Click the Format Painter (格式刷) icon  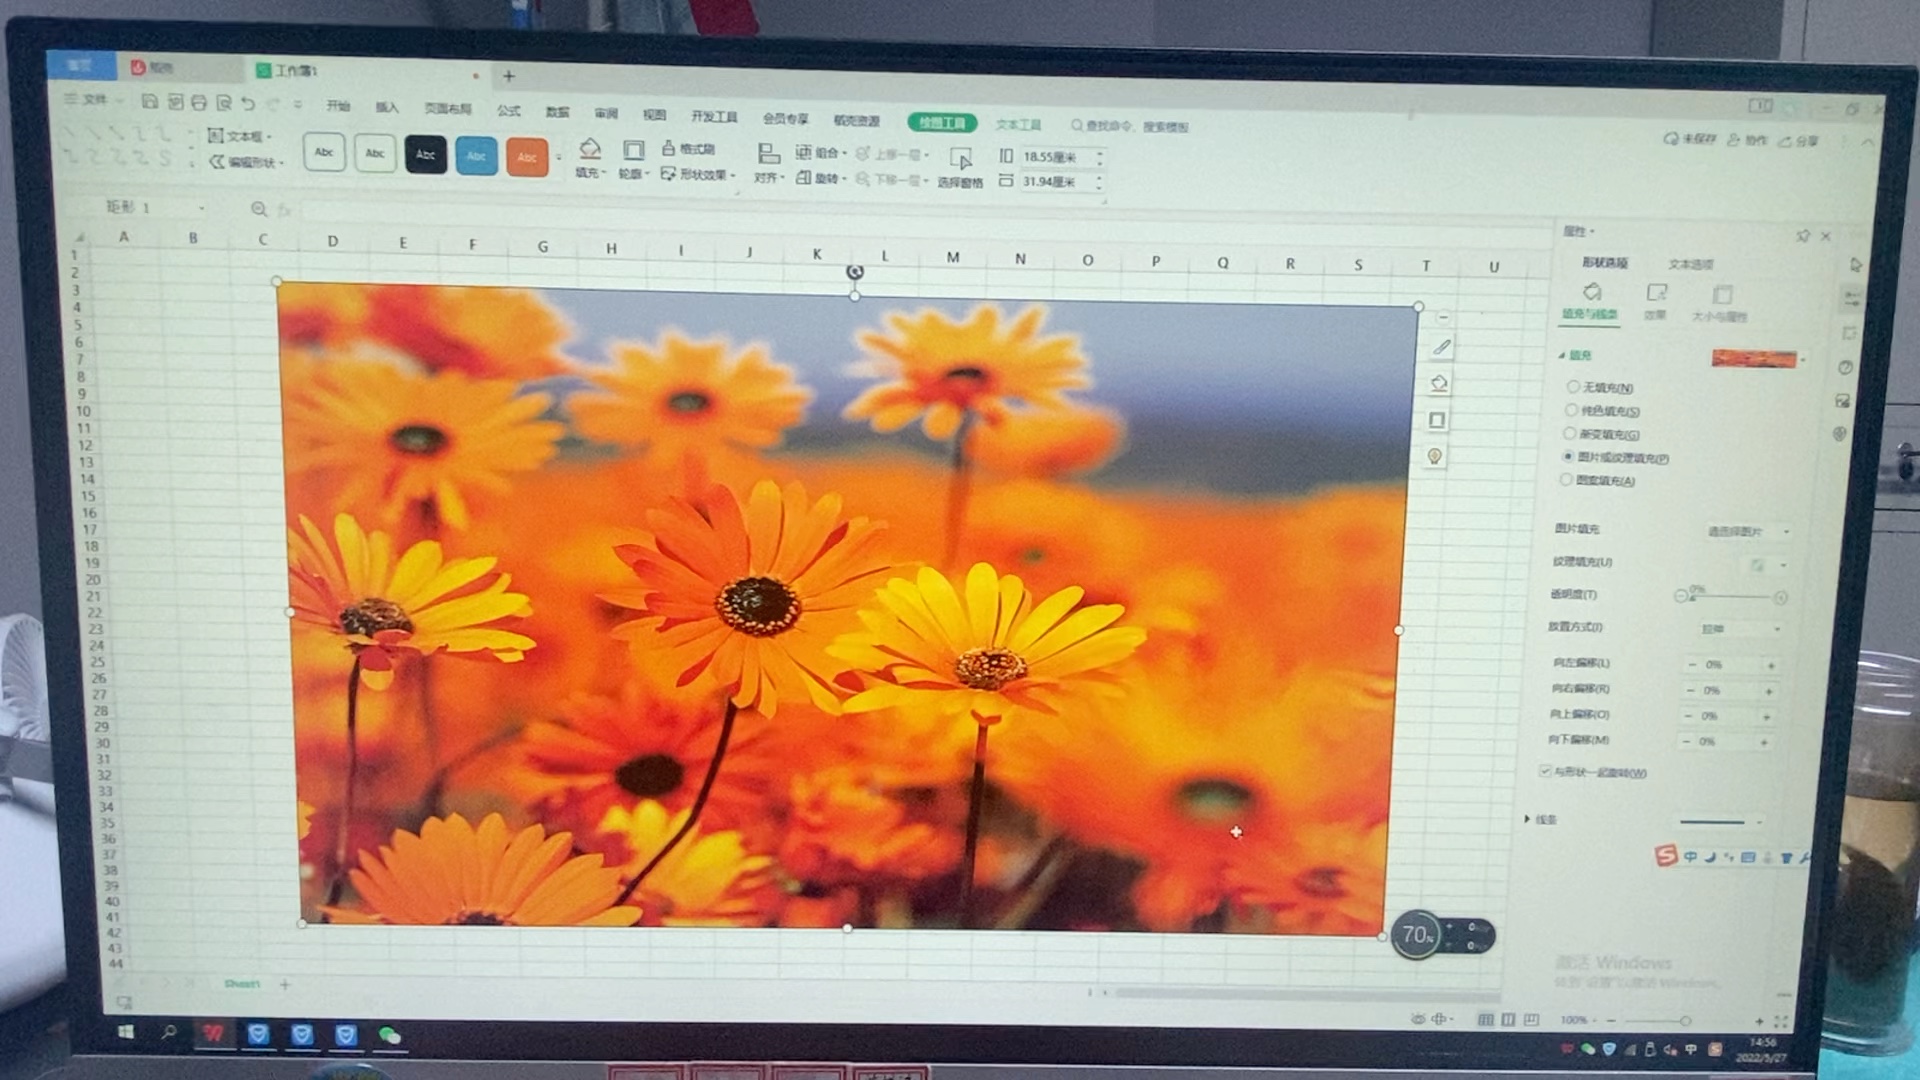click(669, 149)
